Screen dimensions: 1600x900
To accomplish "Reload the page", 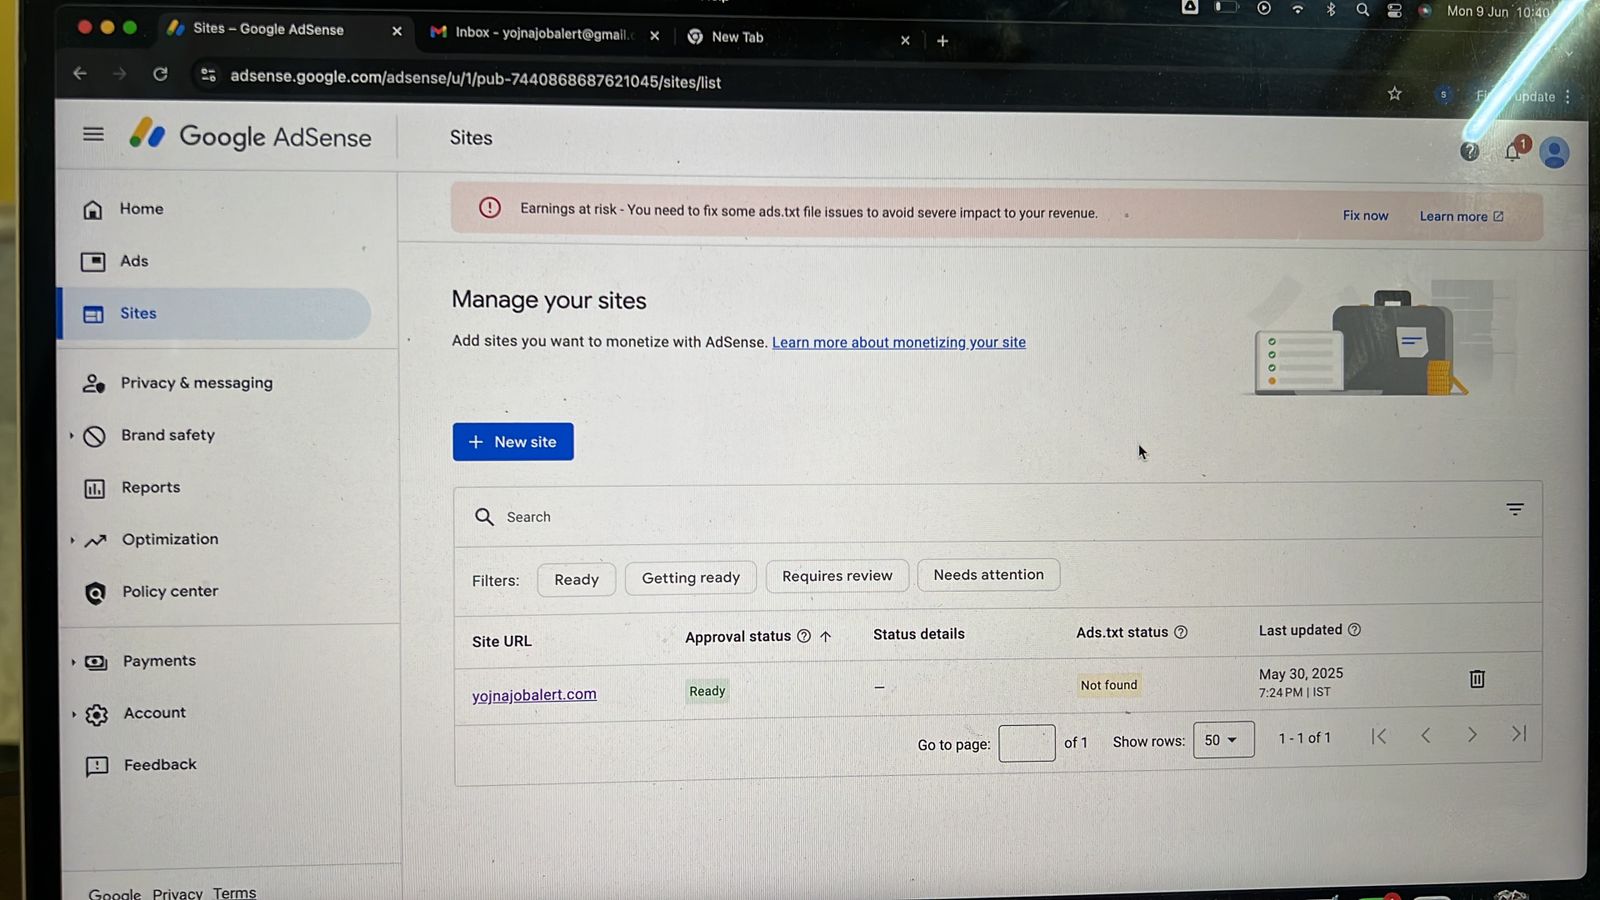I will click(160, 74).
